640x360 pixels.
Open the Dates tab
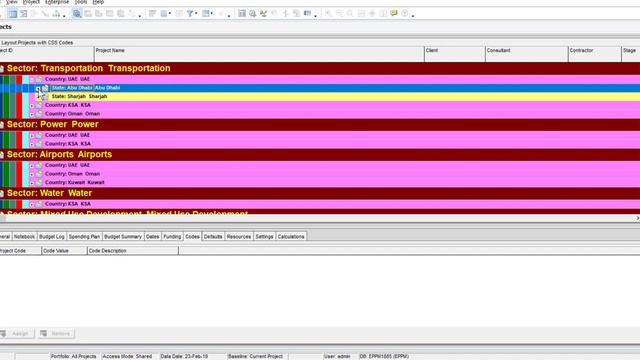coord(152,237)
